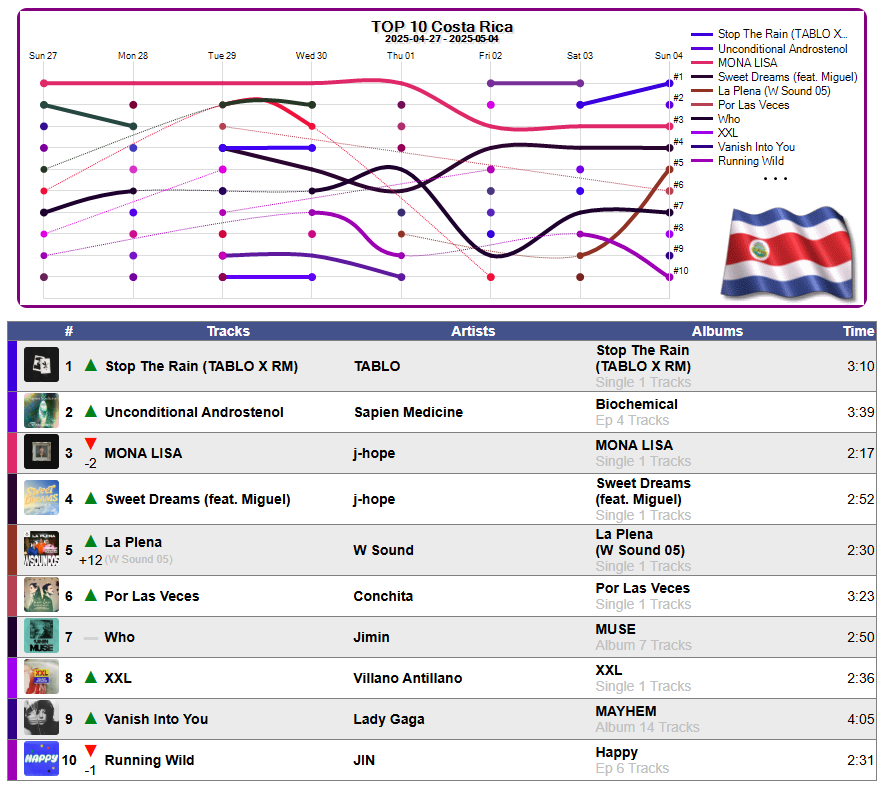Click green up arrow beside La Plena
The height and width of the screenshot is (785, 878).
tap(91, 541)
